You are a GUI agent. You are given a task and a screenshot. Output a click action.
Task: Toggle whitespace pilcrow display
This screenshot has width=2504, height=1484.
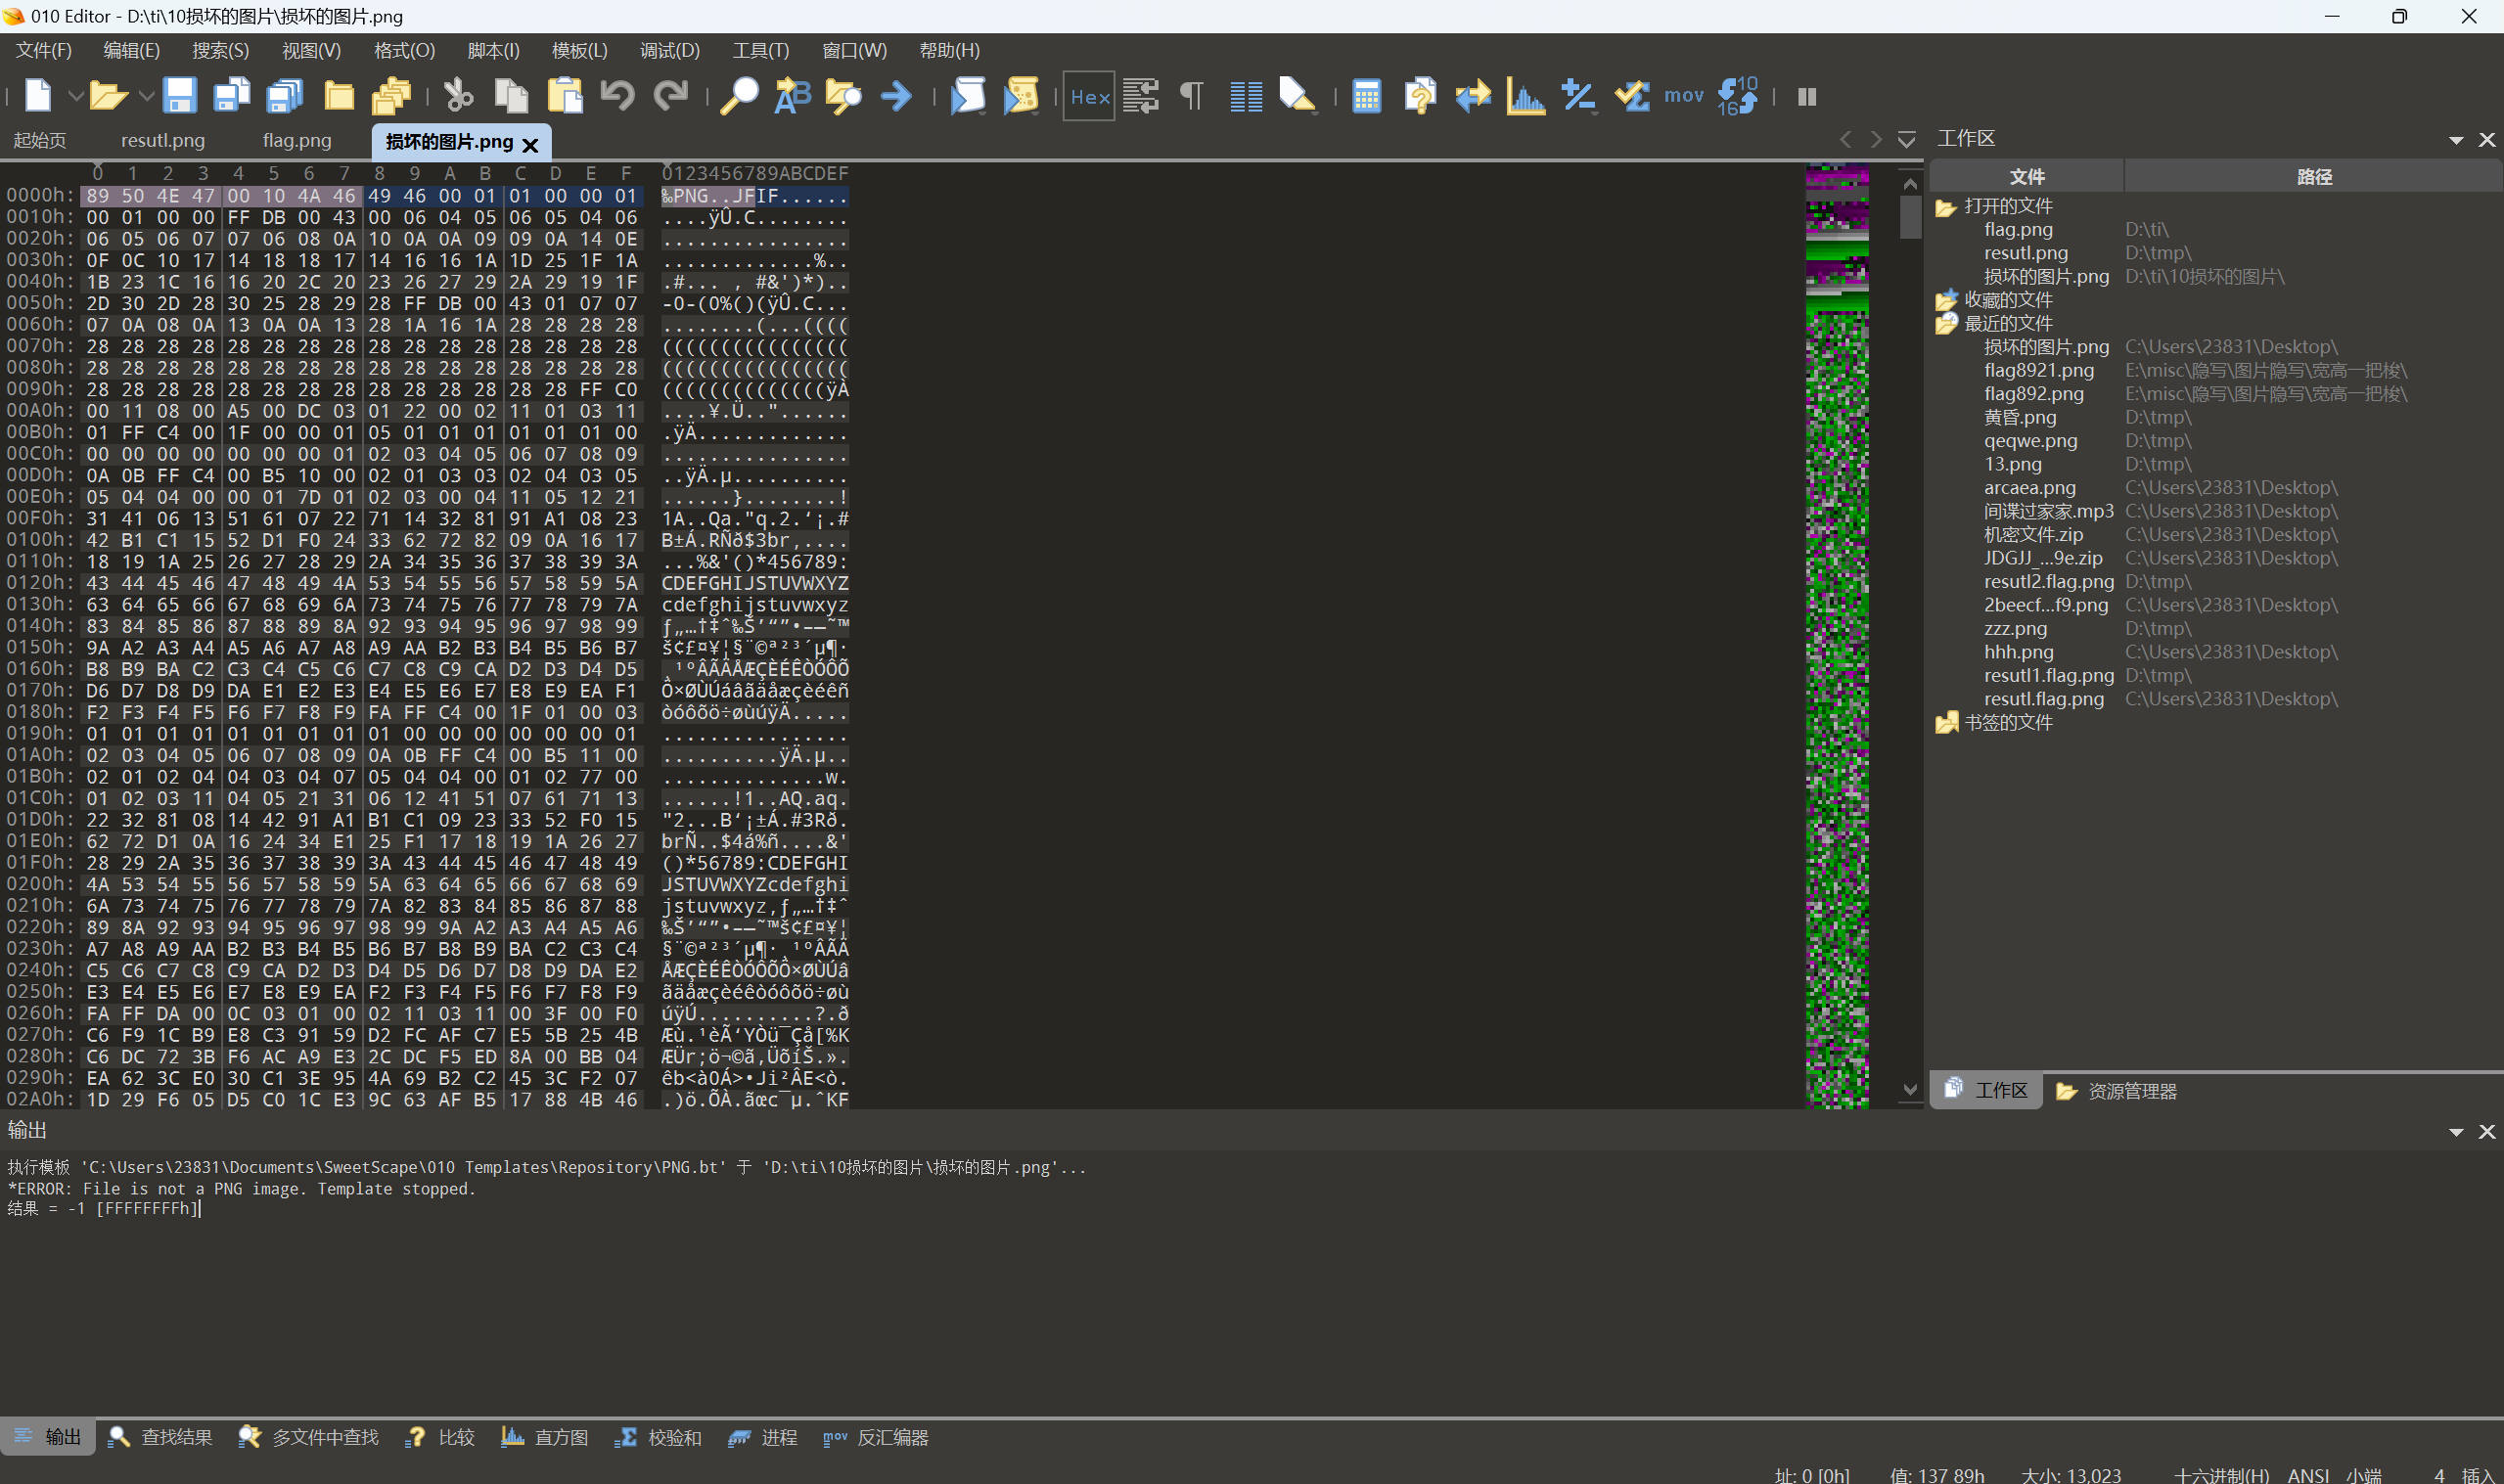(x=1191, y=96)
